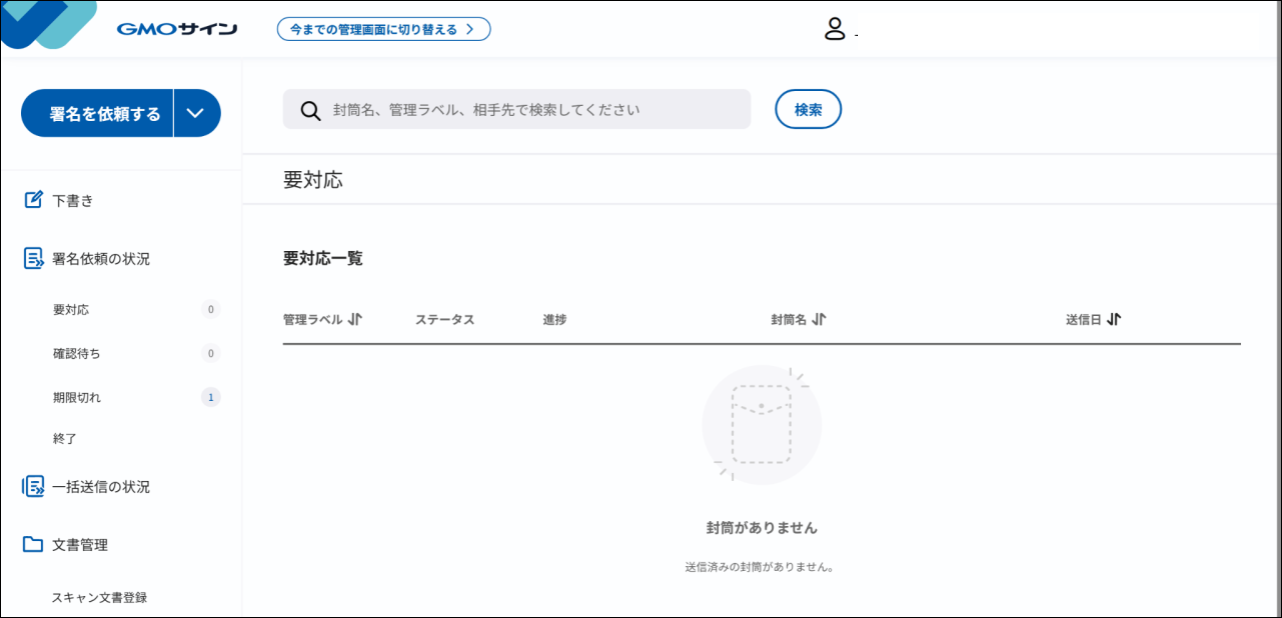The image size is (1282, 618).
Task: Open 終了 list in sidebar
Action: tap(65, 439)
